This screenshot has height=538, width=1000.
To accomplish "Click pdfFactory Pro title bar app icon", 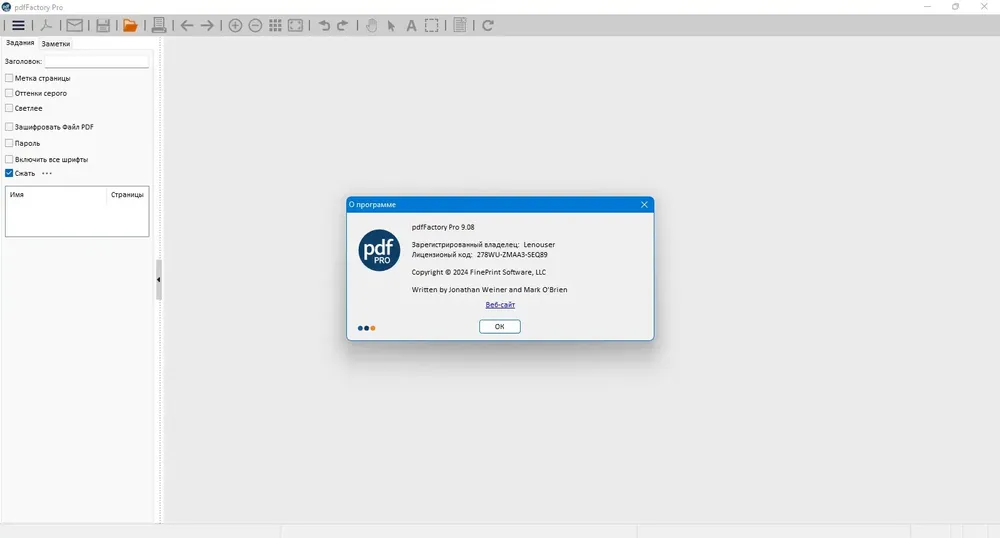I will (x=6, y=7).
